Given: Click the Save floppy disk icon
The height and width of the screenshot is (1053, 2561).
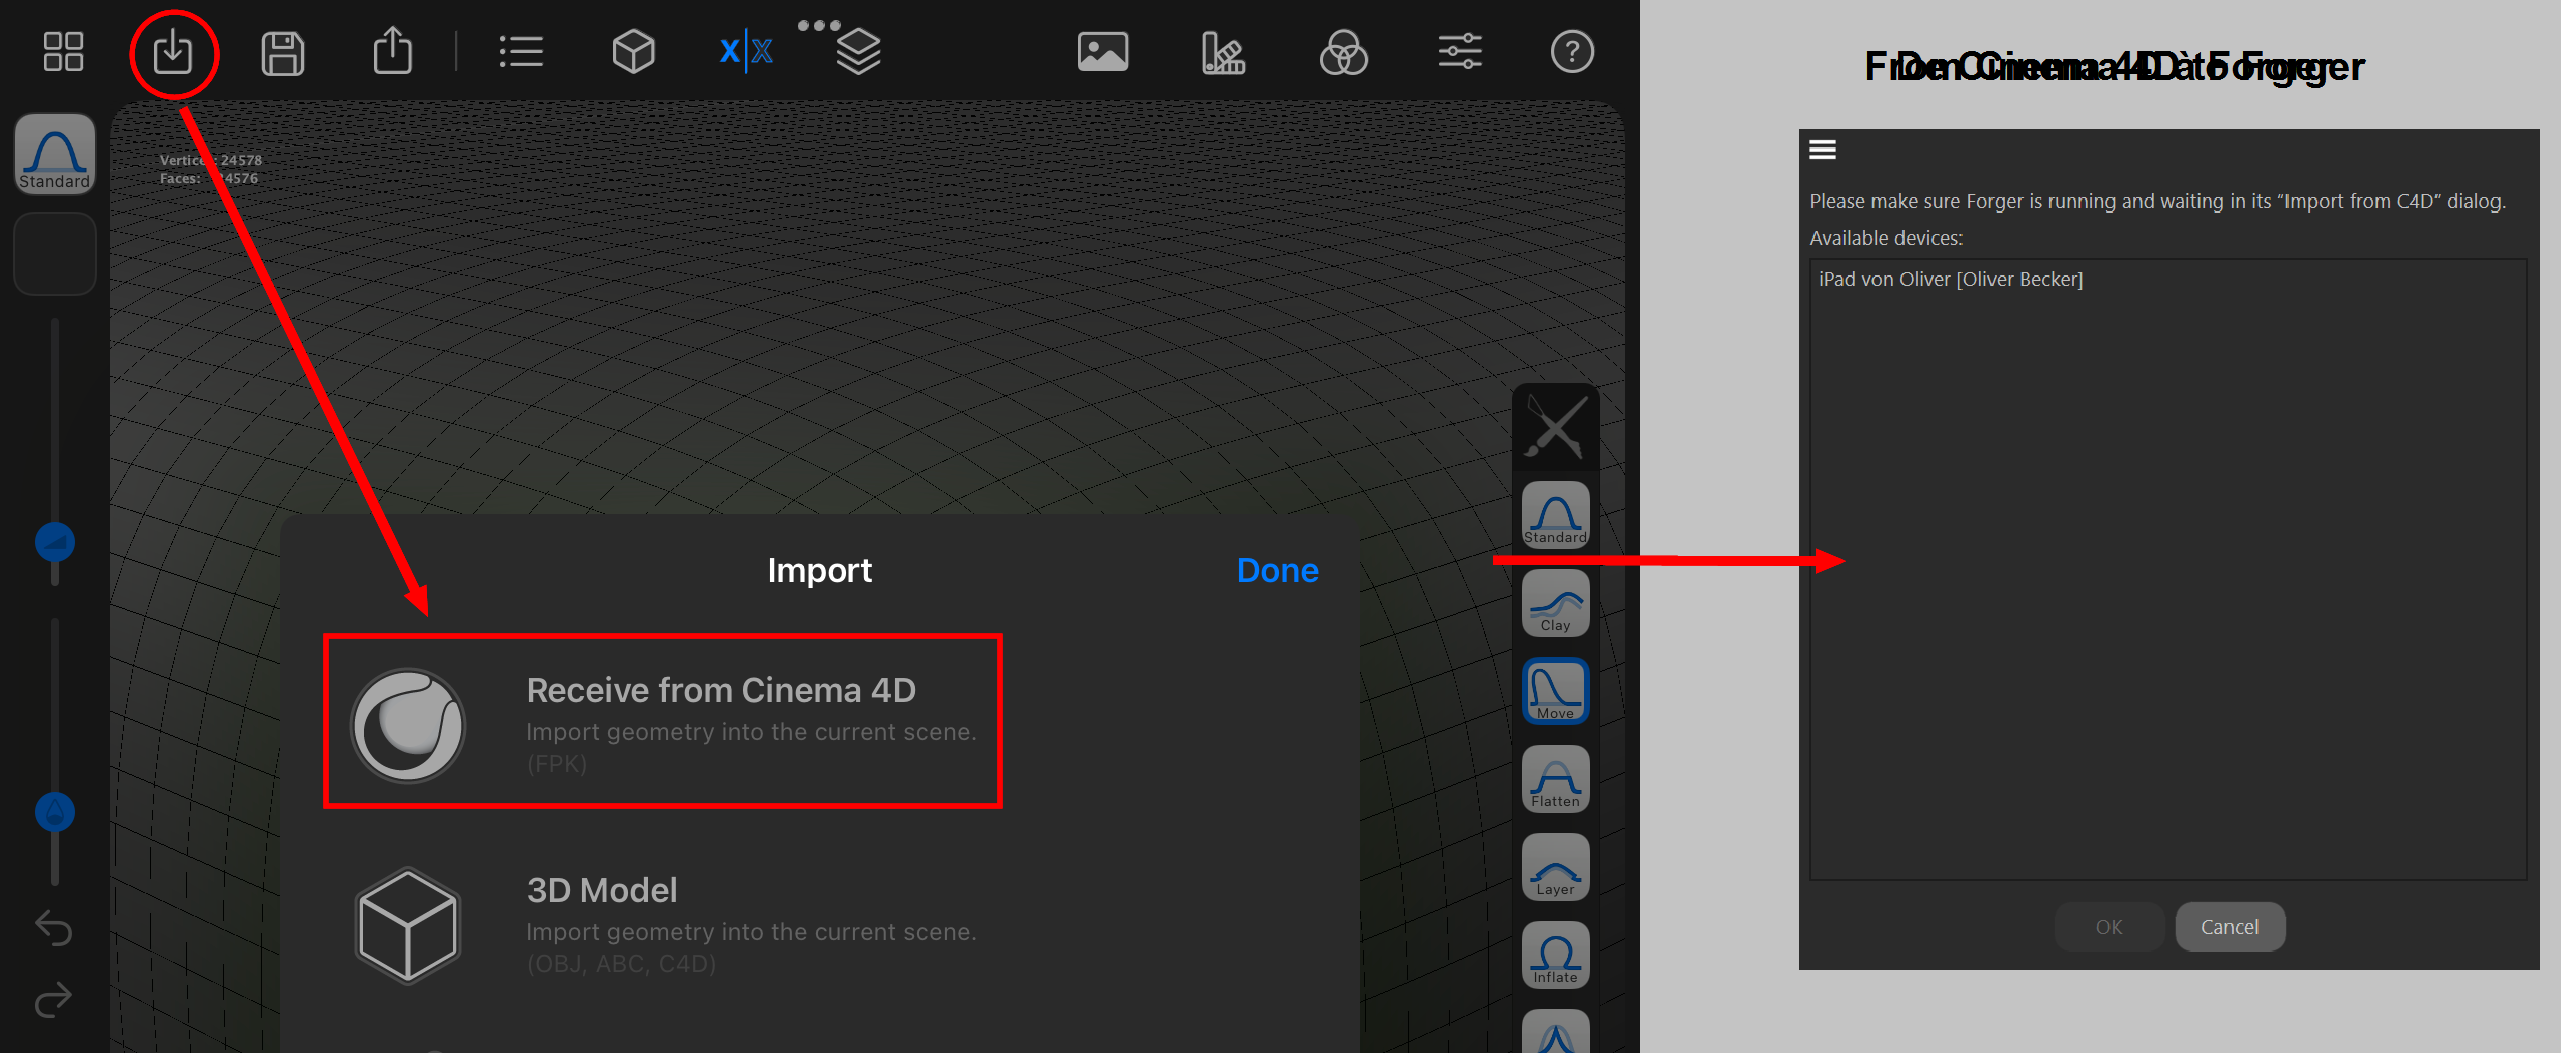Looking at the screenshot, I should (283, 53).
